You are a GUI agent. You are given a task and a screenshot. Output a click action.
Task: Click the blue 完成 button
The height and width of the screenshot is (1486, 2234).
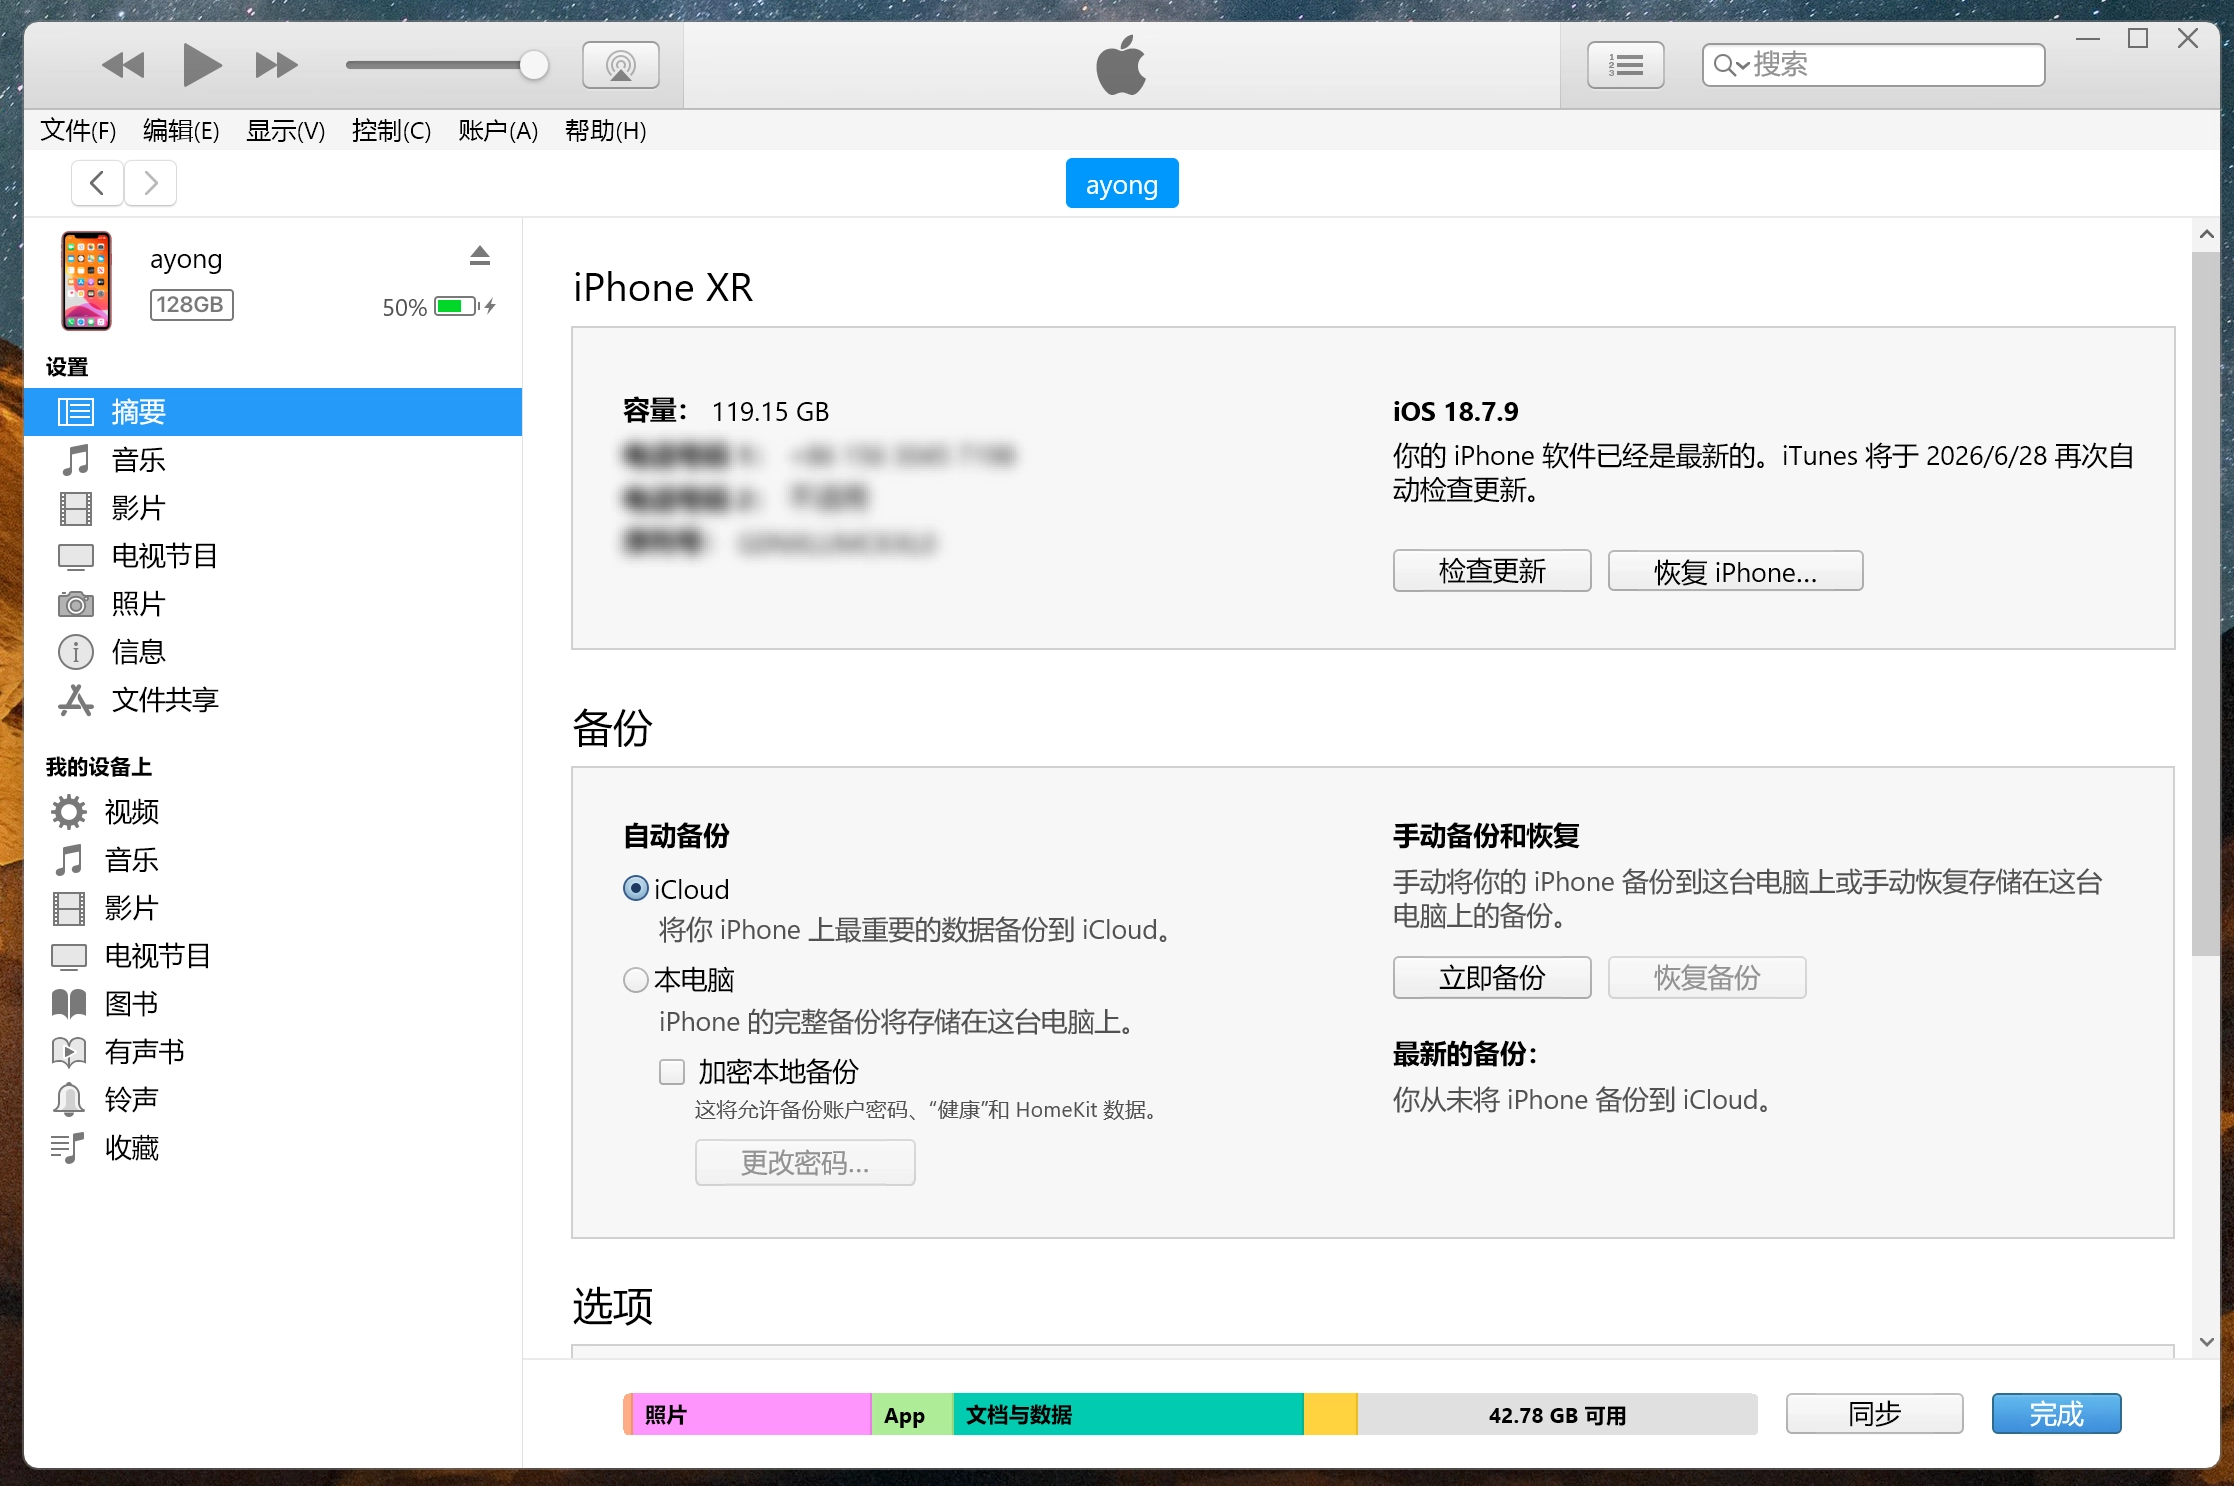tap(2057, 1414)
